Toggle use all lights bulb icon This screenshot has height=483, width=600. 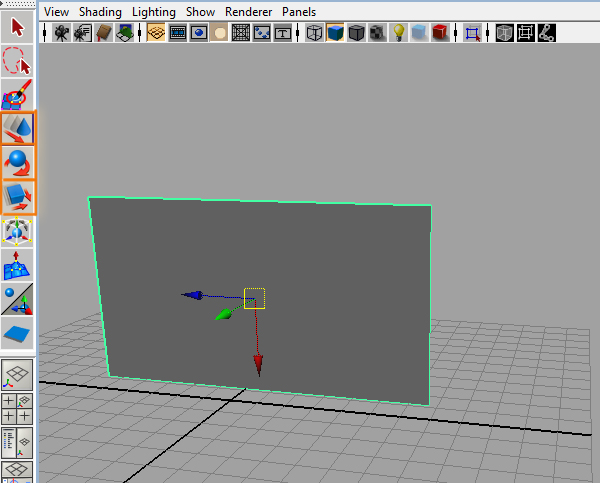pos(398,33)
